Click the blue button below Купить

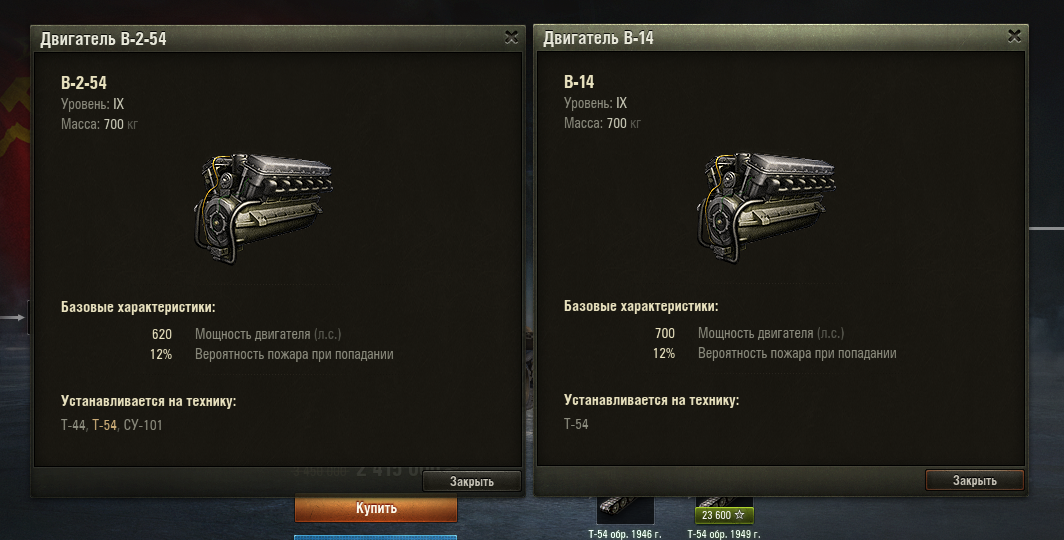point(376,537)
